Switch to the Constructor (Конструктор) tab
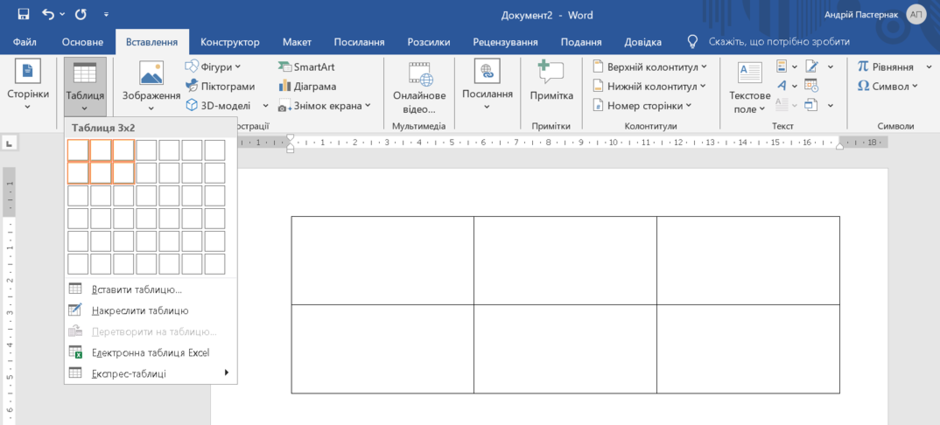Image resolution: width=940 pixels, height=425 pixels. click(230, 42)
